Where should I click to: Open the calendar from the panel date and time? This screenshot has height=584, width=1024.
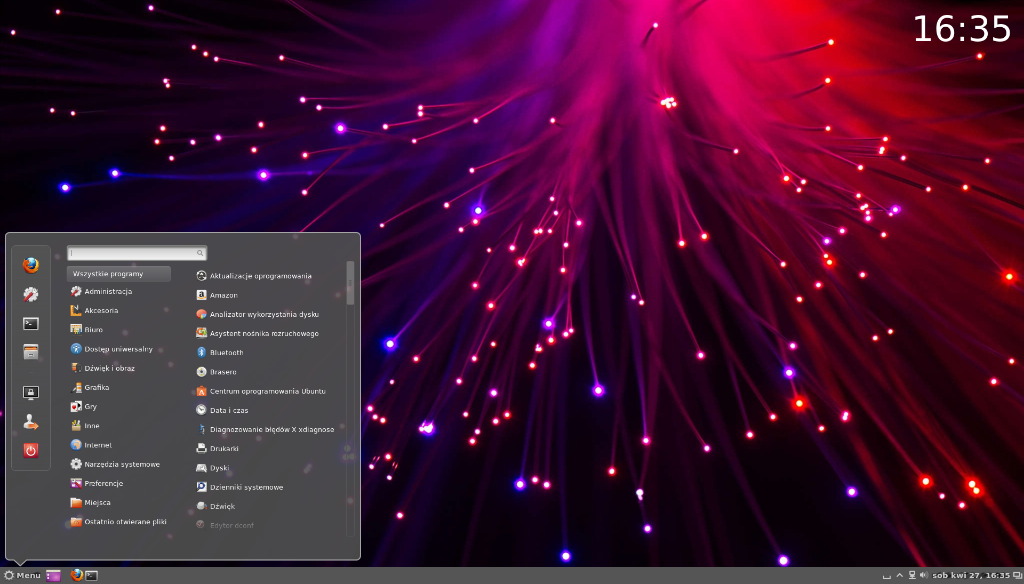coord(971,576)
